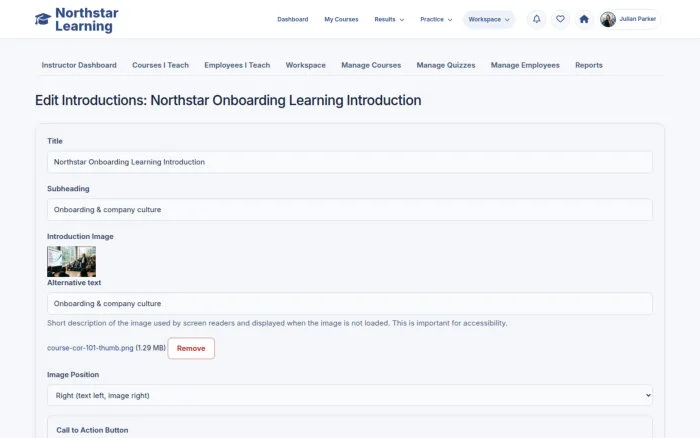Remove the uploaded introduction image

(x=191, y=348)
